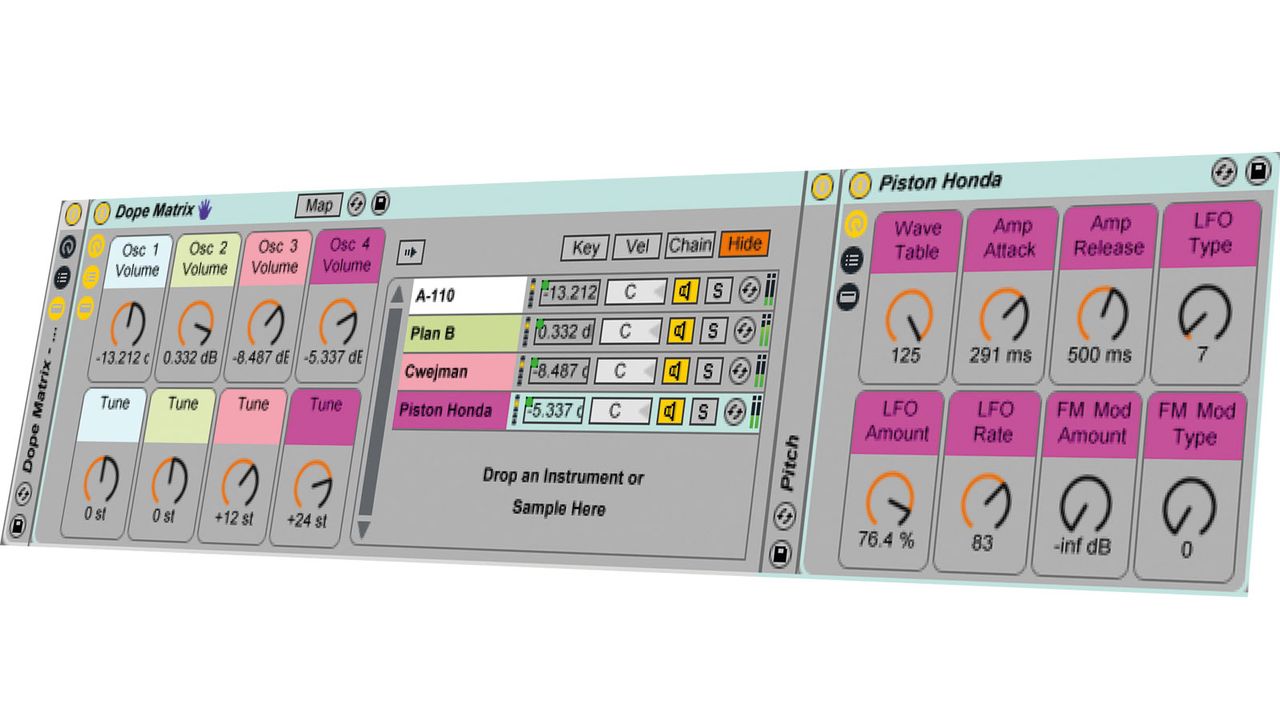
Task: Select the Cwejman chain
Action: coord(458,372)
